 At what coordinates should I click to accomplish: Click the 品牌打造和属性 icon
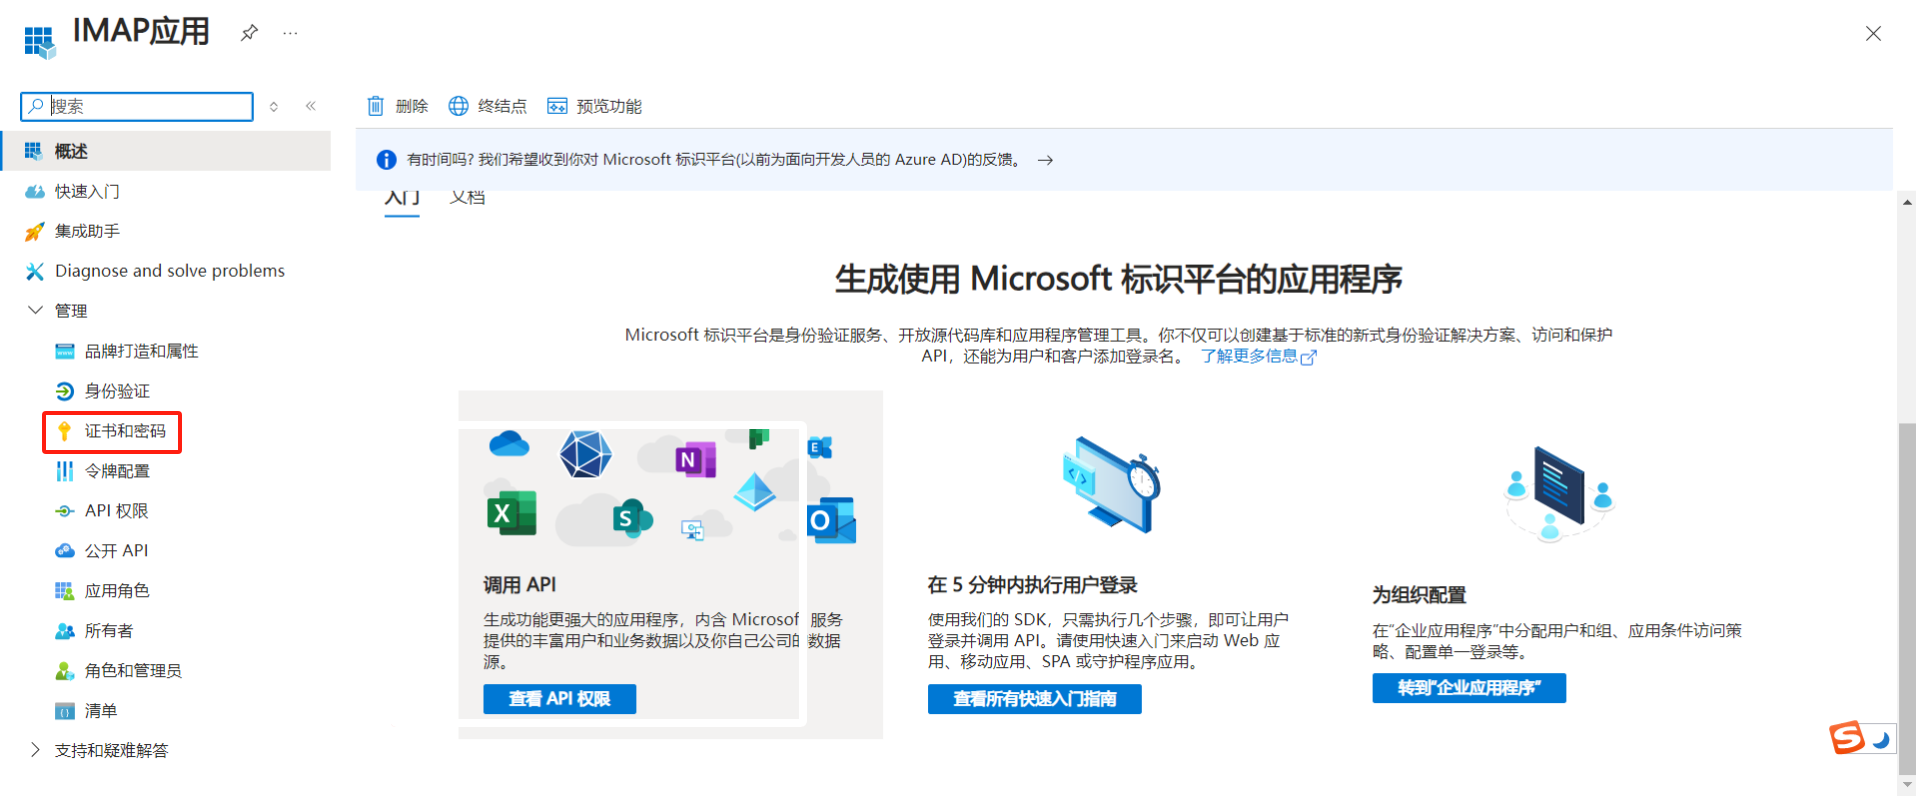pyautogui.click(x=64, y=351)
